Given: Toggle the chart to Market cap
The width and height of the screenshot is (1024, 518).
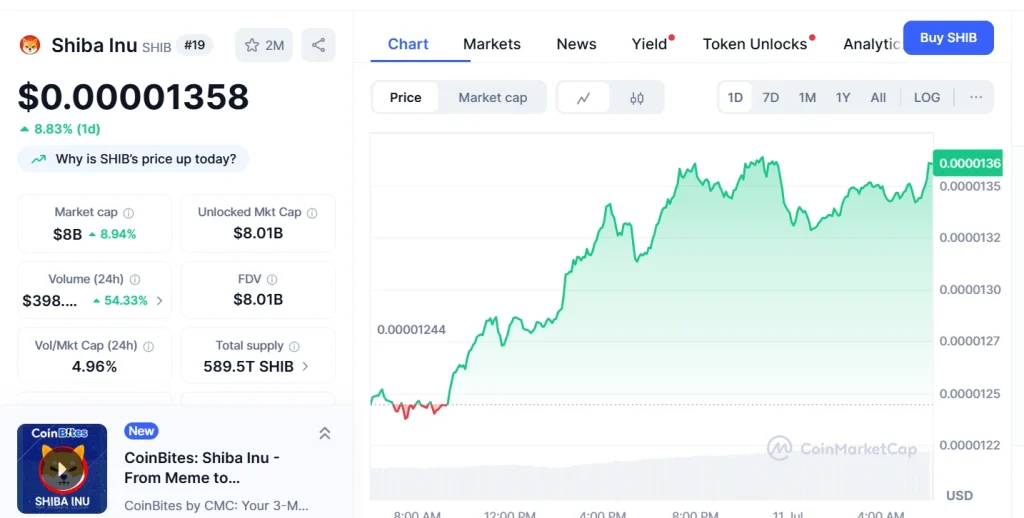Looking at the screenshot, I should [492, 98].
